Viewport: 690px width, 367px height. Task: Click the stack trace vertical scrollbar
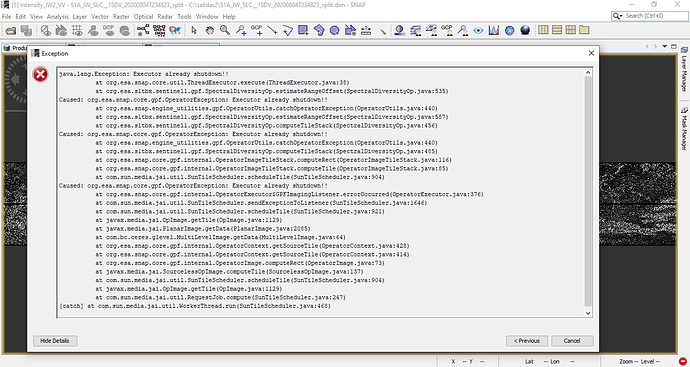pos(588,193)
